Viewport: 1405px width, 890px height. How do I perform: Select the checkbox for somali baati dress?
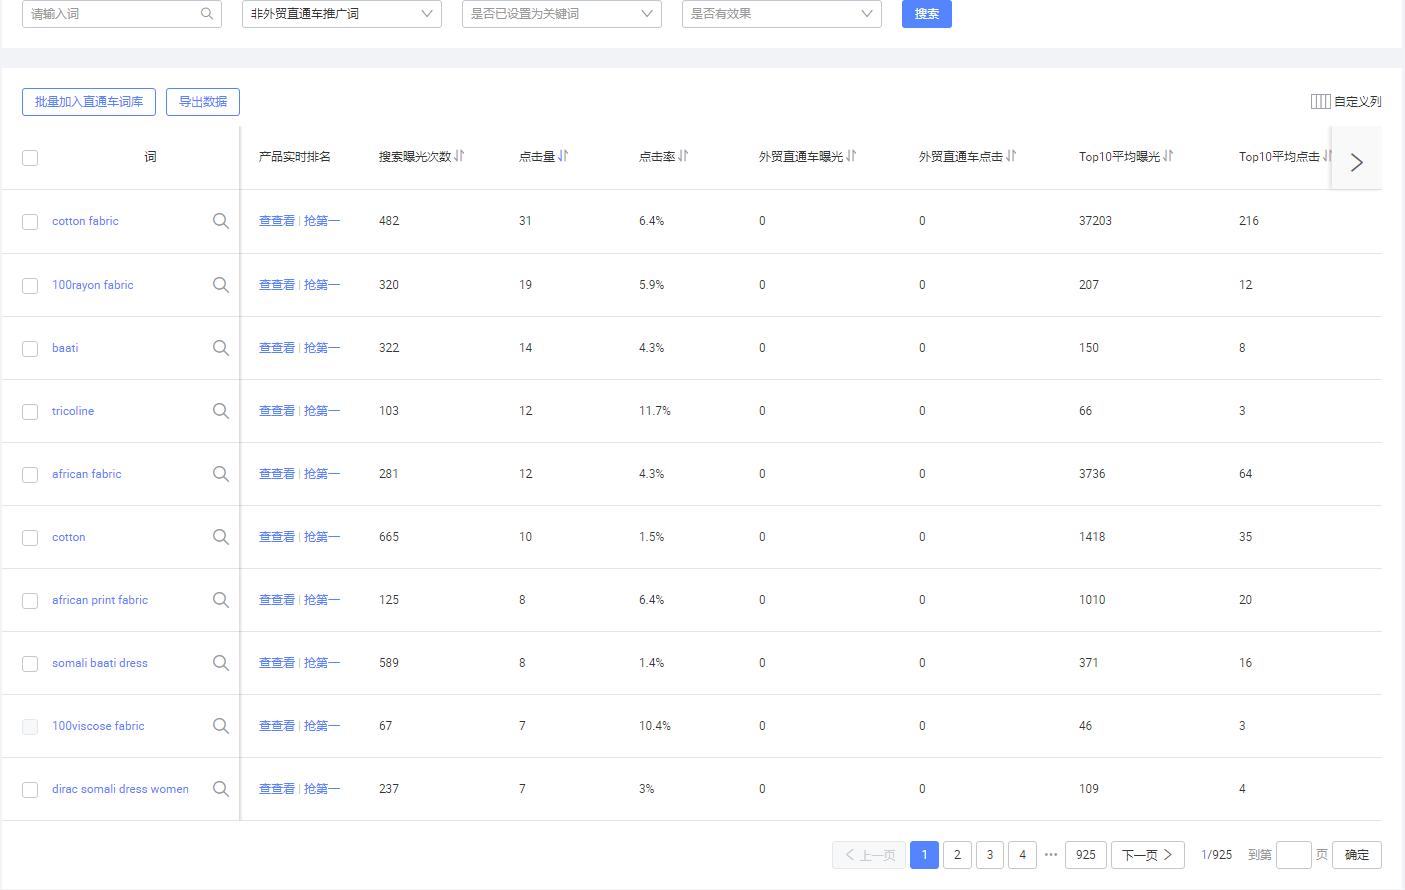30,663
